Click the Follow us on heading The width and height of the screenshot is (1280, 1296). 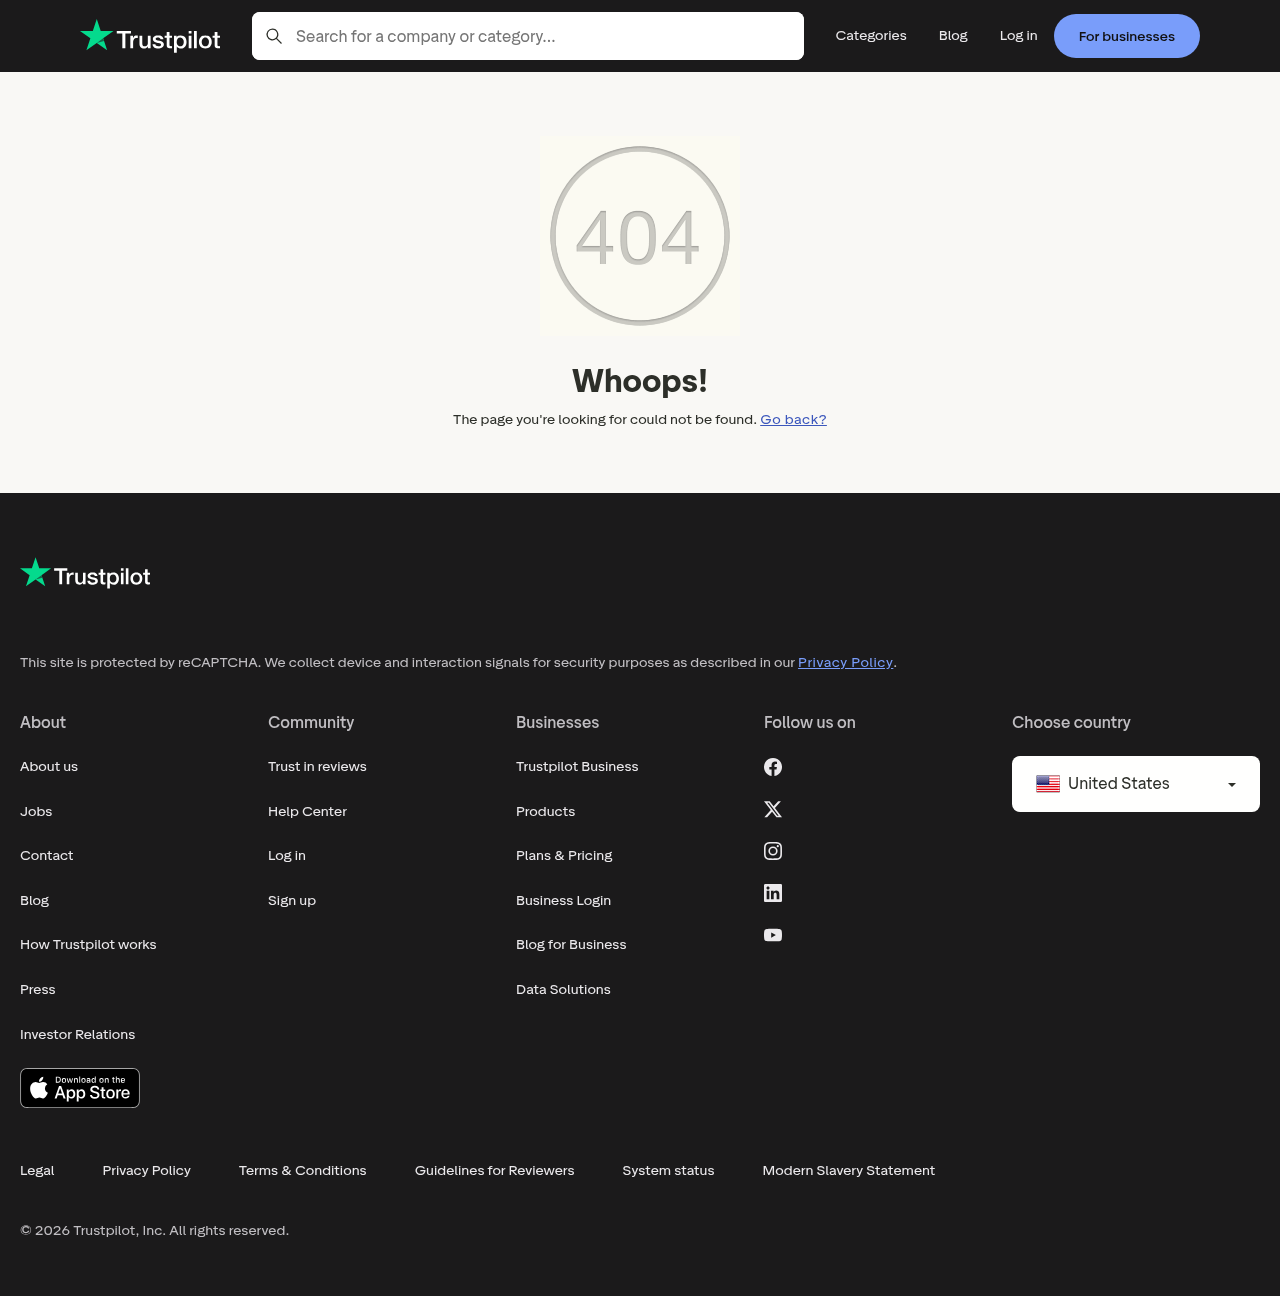coord(810,722)
